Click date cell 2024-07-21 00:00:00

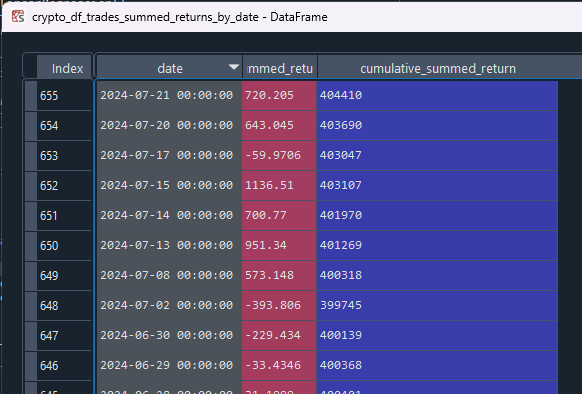tap(169, 95)
